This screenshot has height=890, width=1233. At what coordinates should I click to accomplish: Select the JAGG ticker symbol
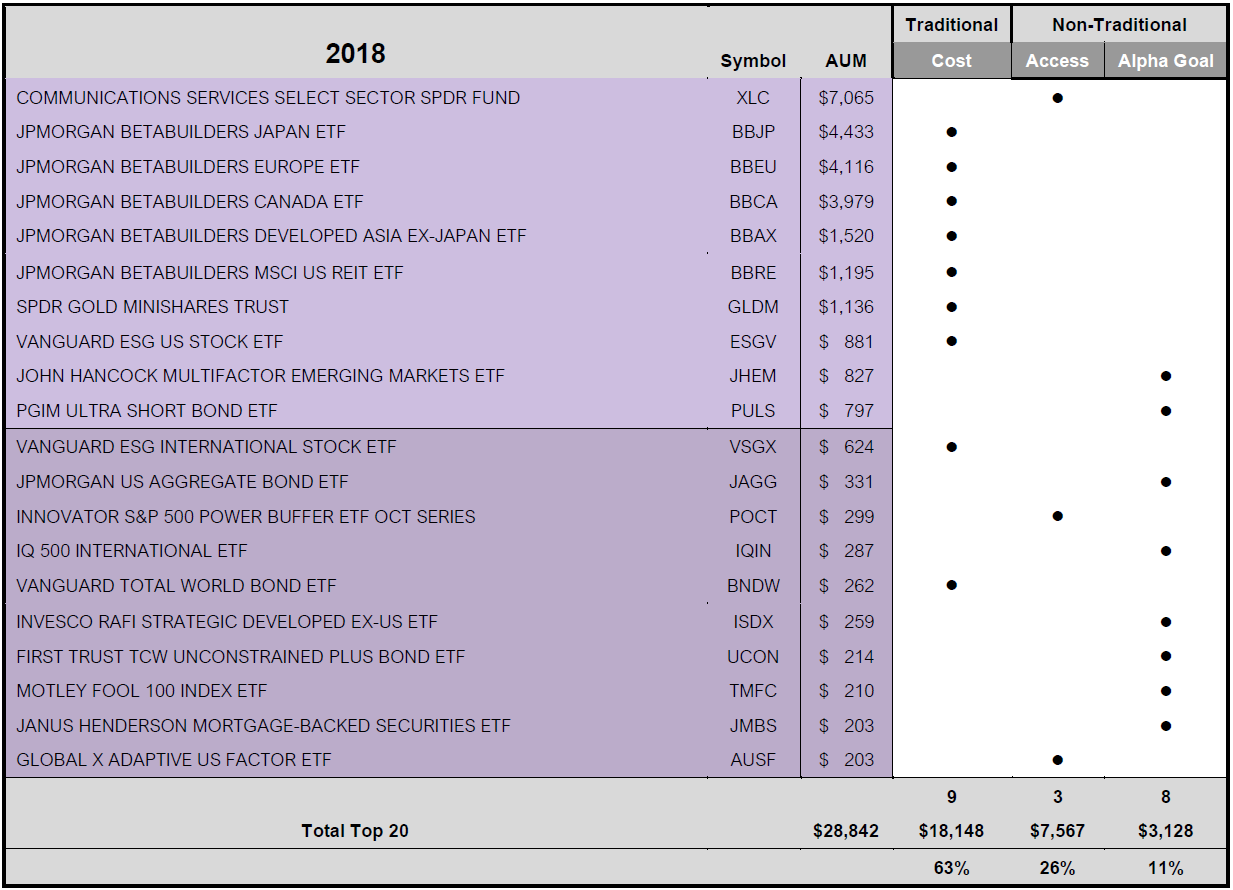pos(753,482)
